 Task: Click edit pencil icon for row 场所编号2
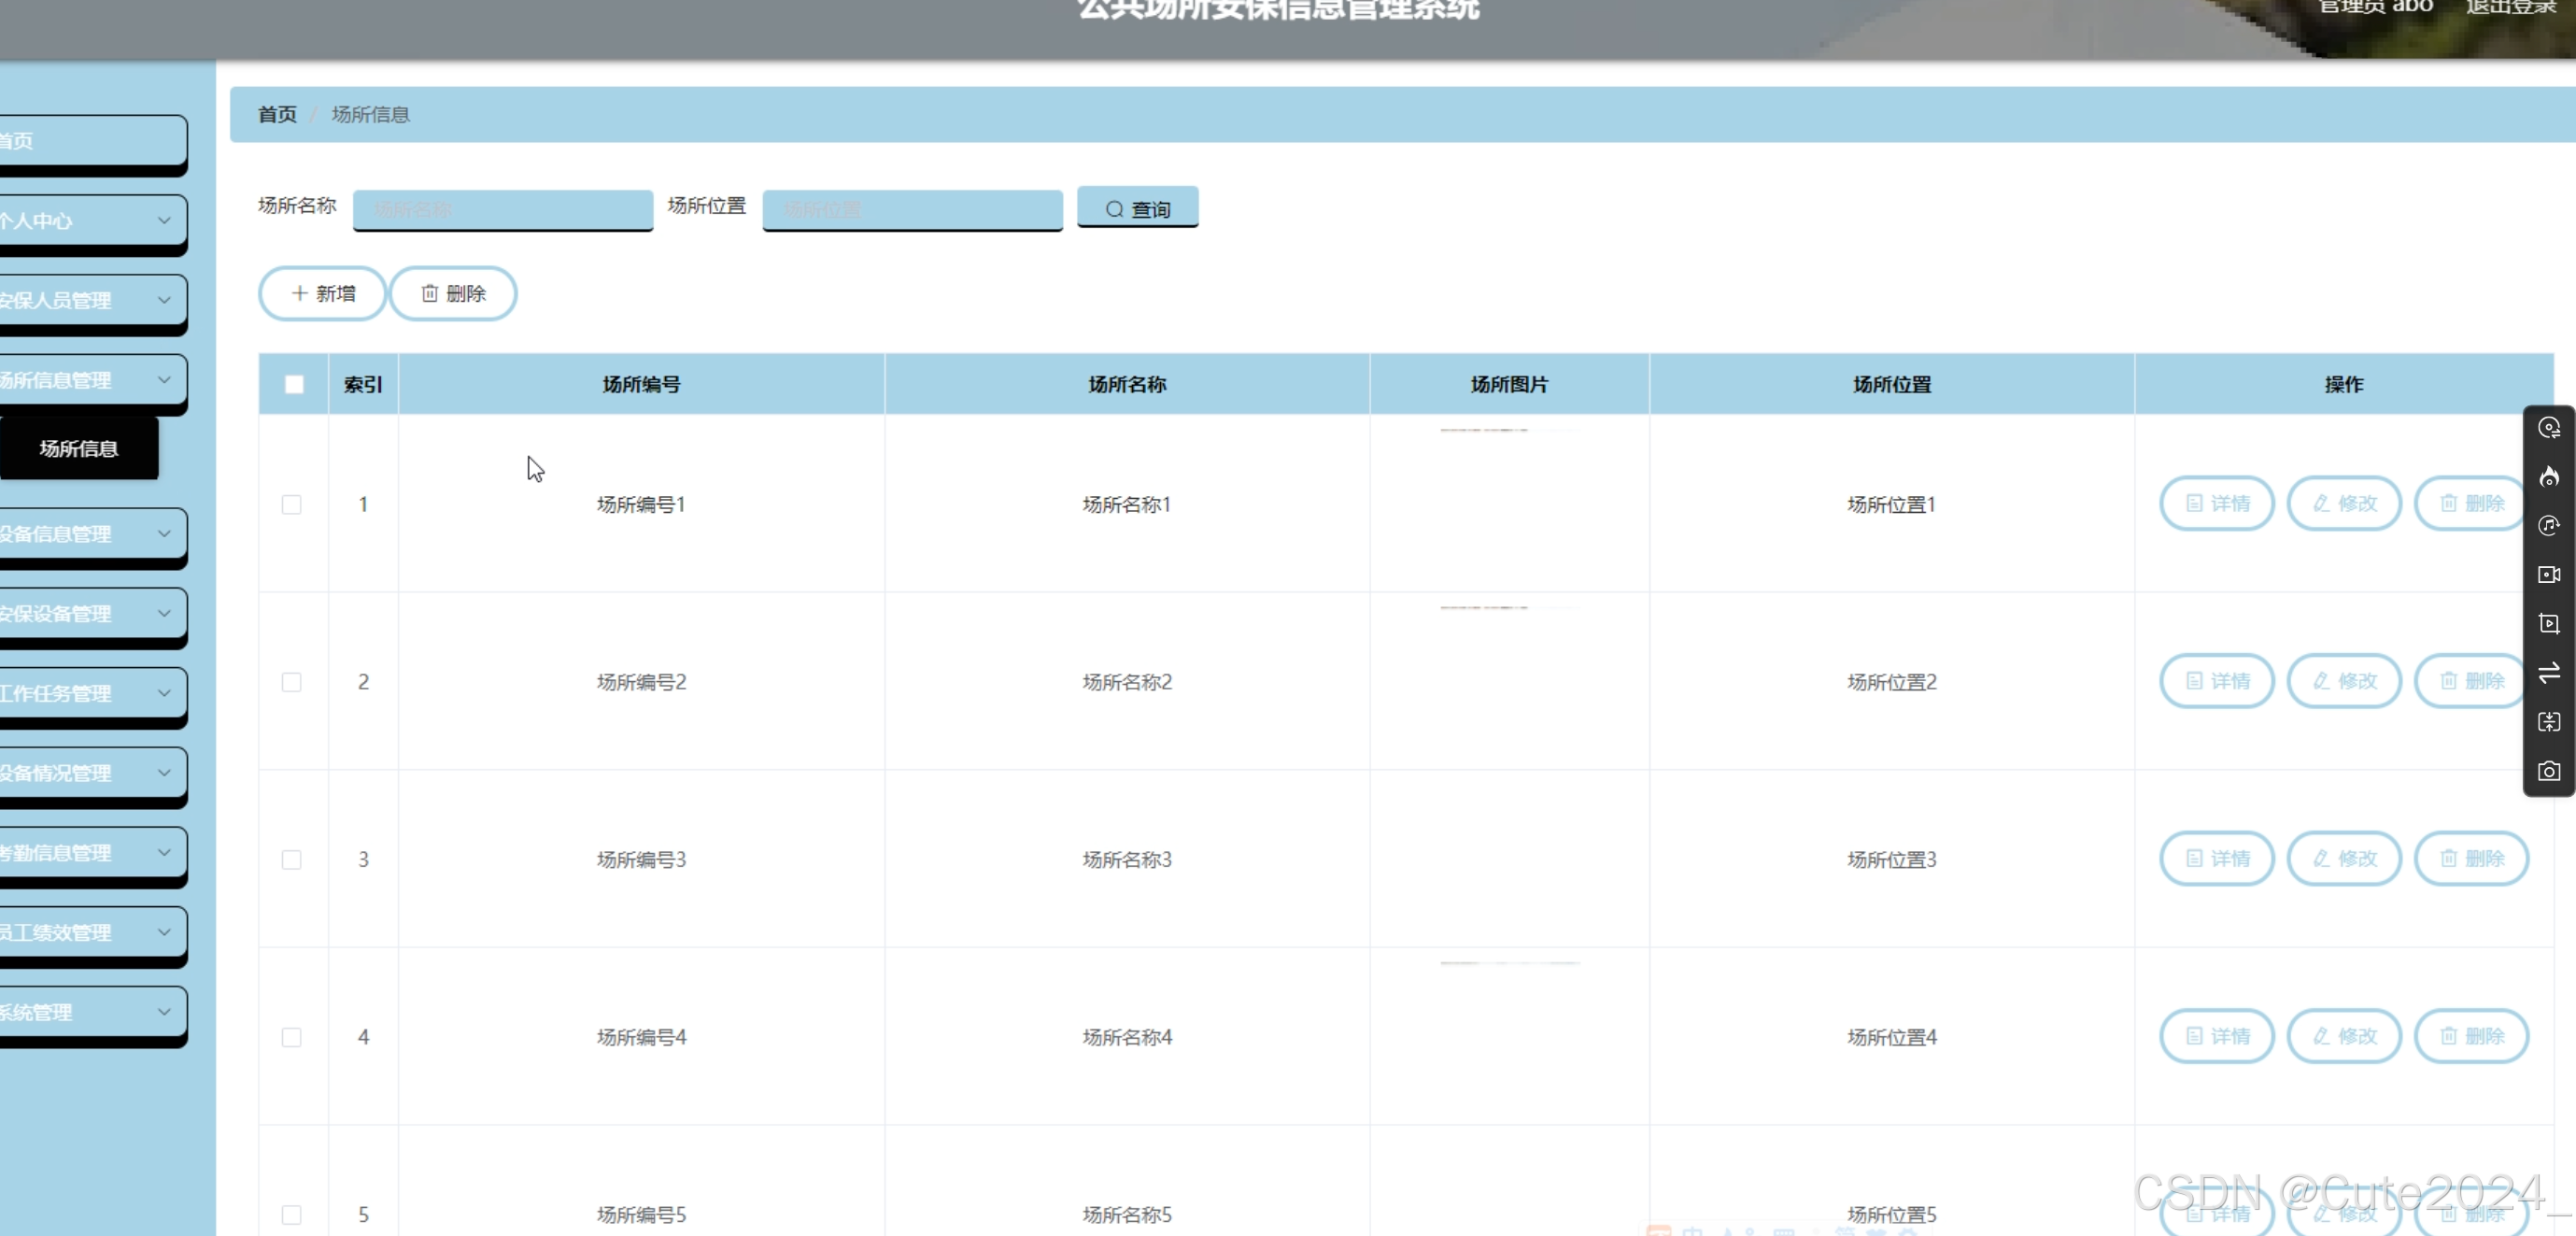2321,681
